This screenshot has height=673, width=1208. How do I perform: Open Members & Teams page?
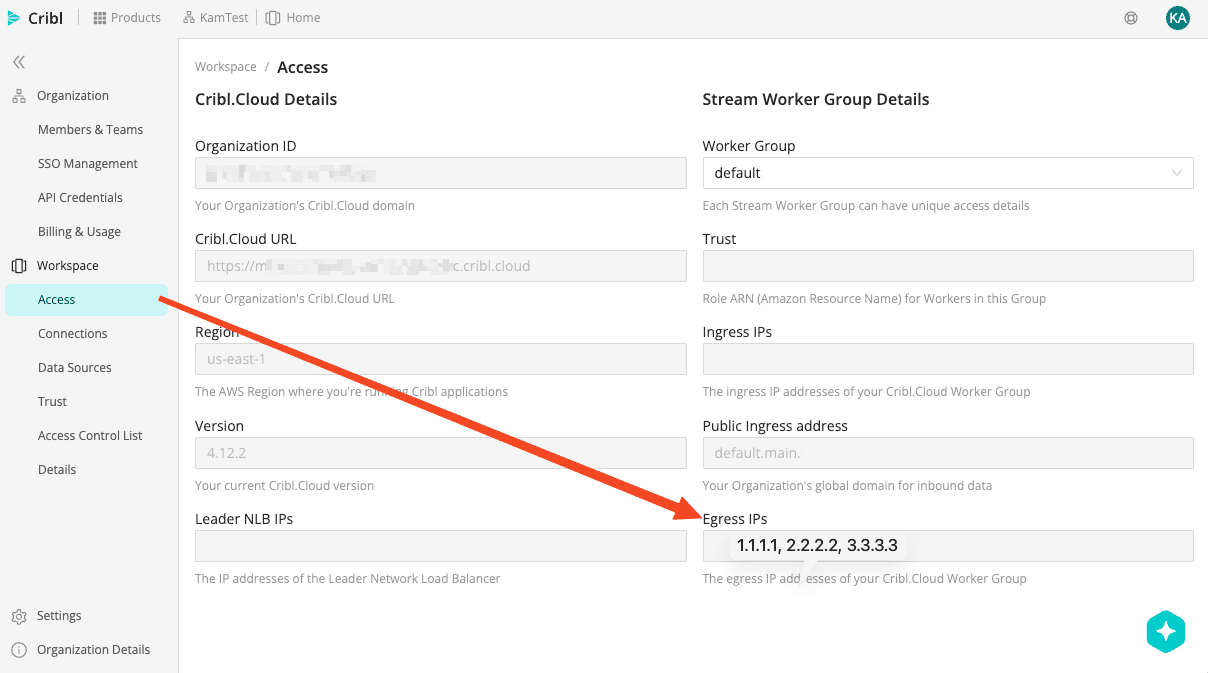tap(90, 130)
